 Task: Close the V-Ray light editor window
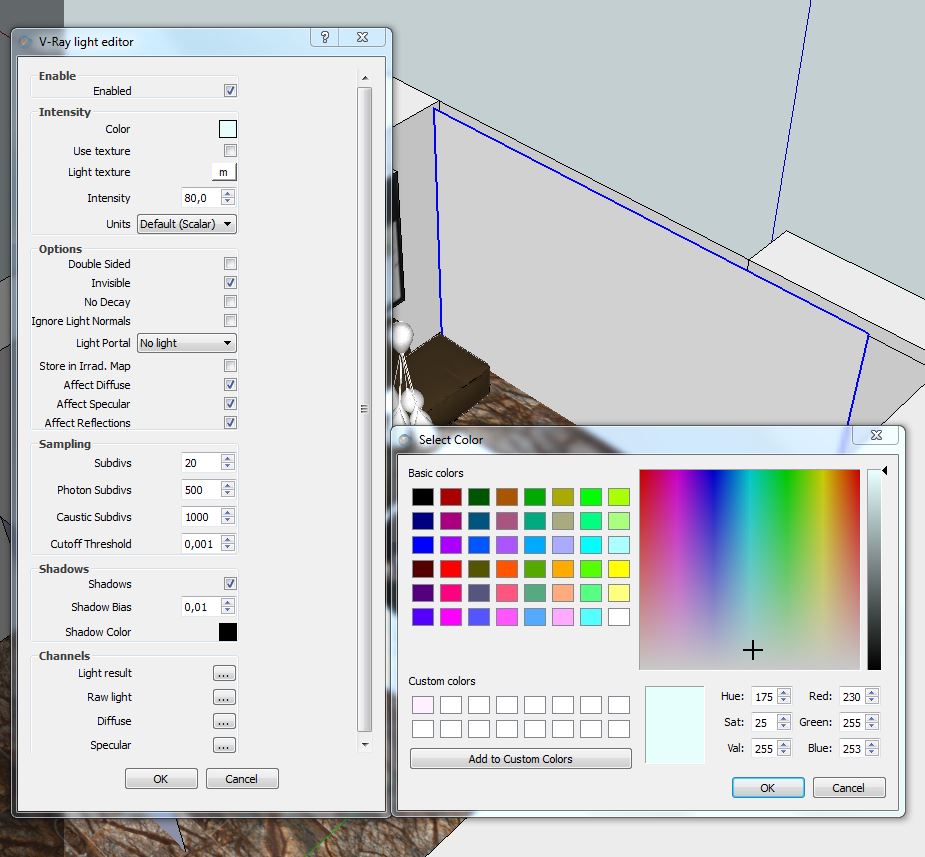tap(362, 37)
